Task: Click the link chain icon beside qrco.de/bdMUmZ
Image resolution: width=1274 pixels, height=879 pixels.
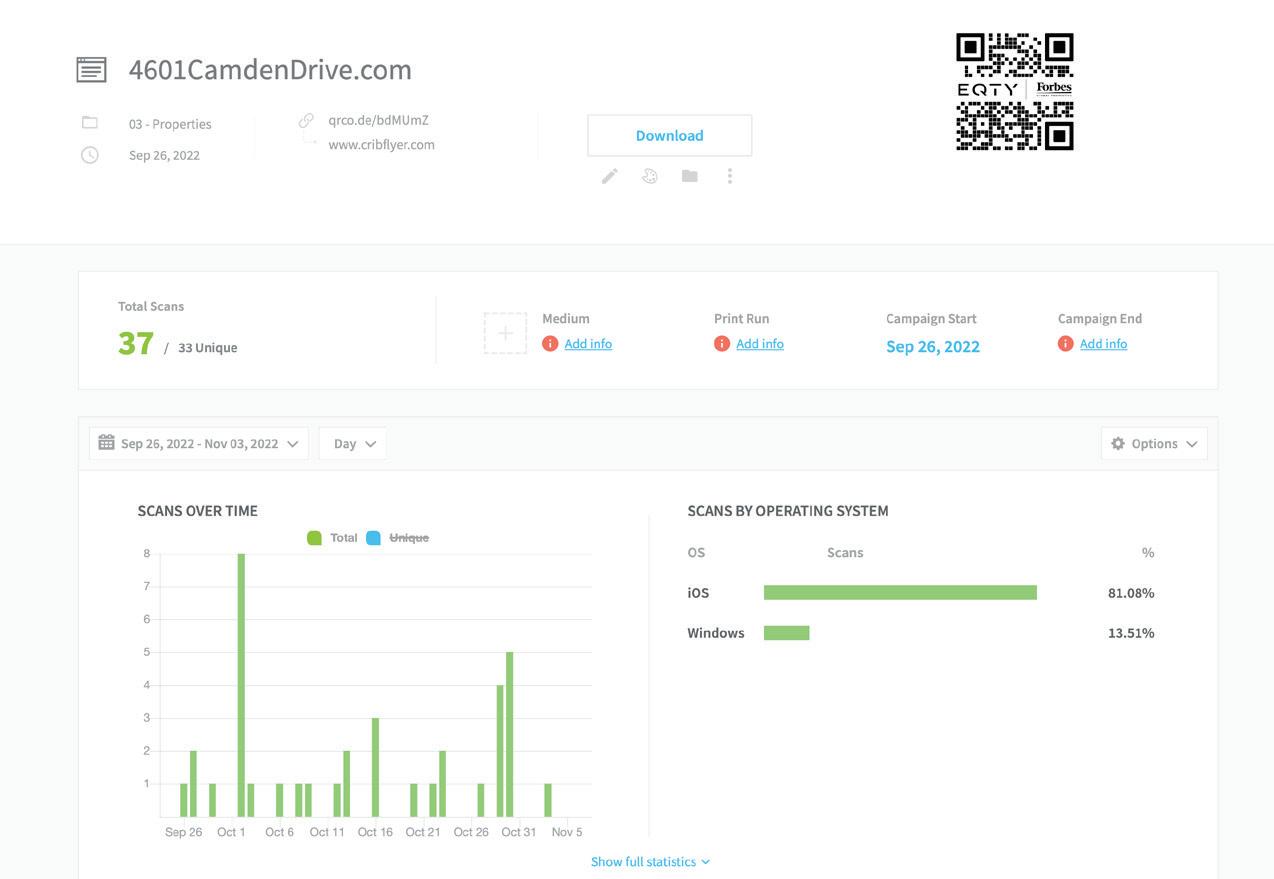Action: (306, 120)
